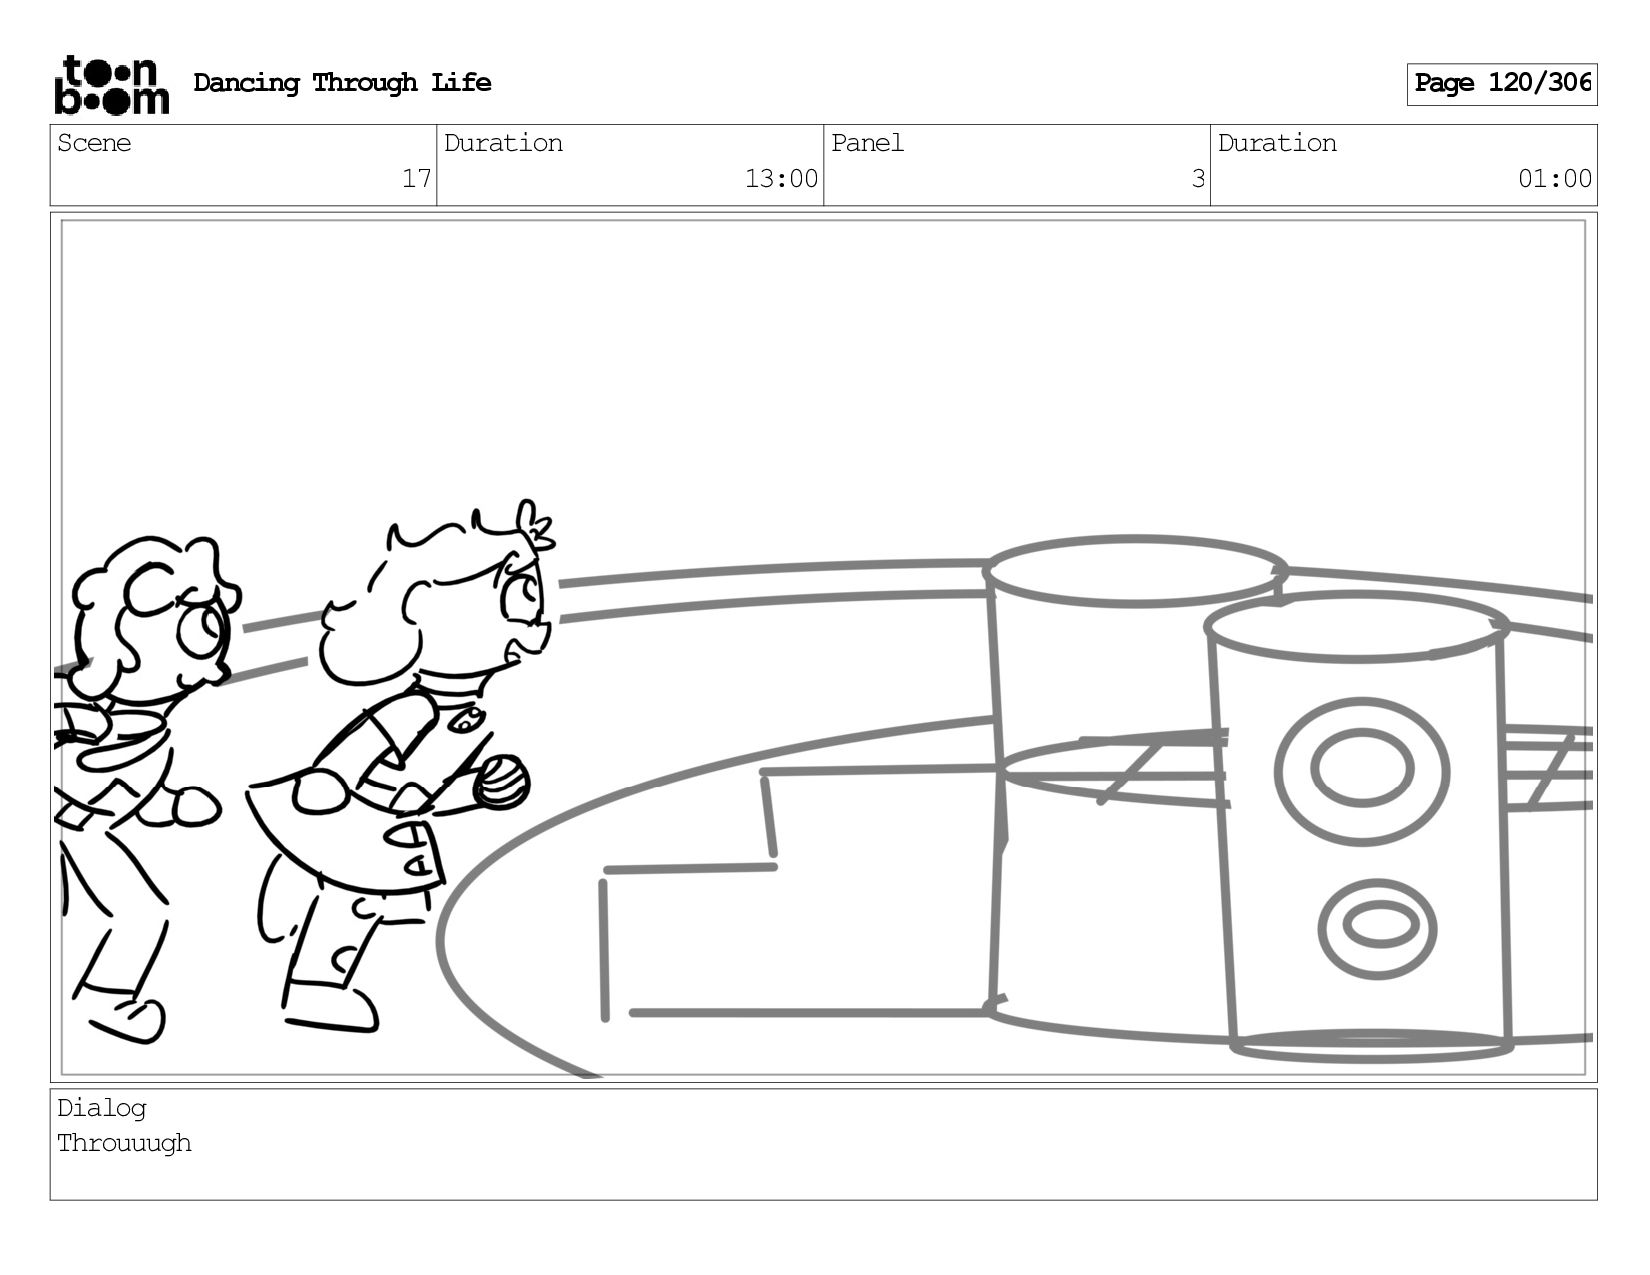Click the scene 'Duration' header next to Scene

point(503,143)
